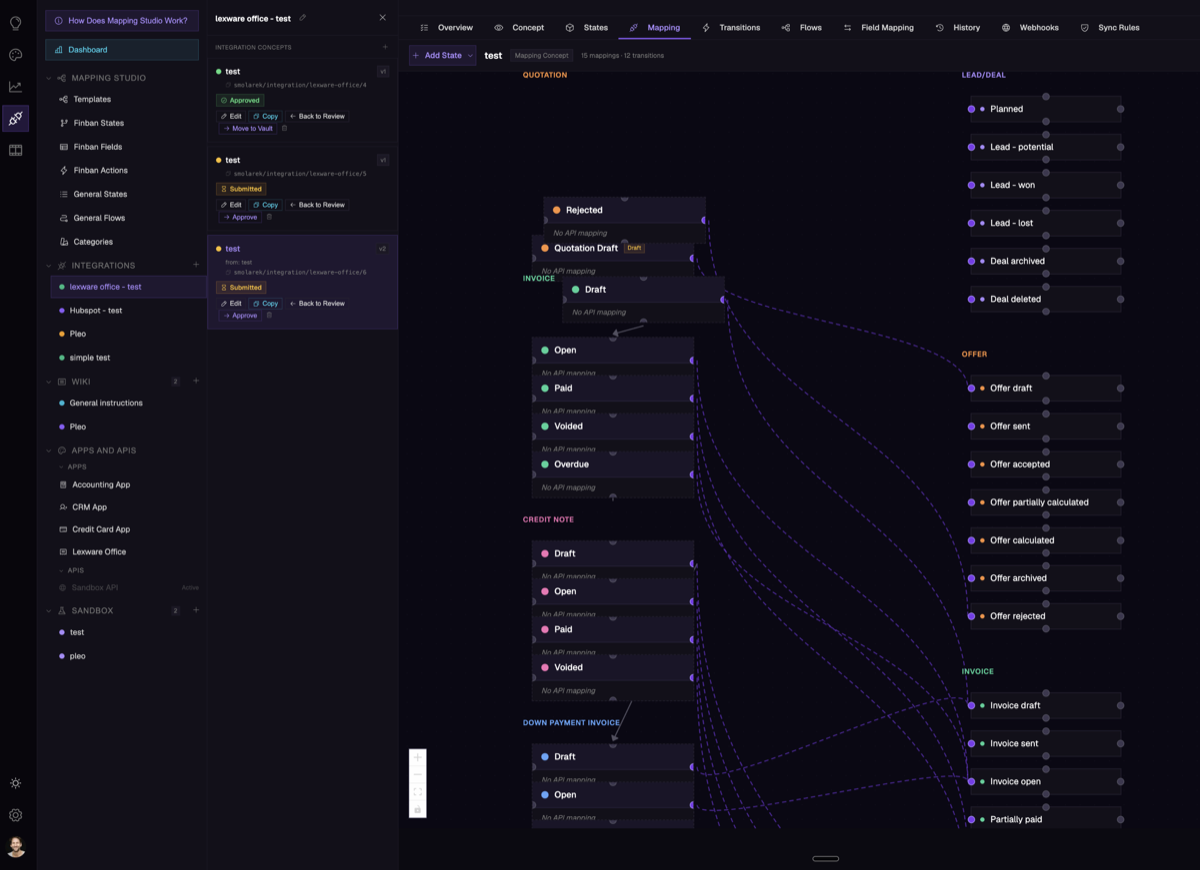Click the pencil icon beside lexware office title
This screenshot has width=1200, height=870.
tap(303, 18)
